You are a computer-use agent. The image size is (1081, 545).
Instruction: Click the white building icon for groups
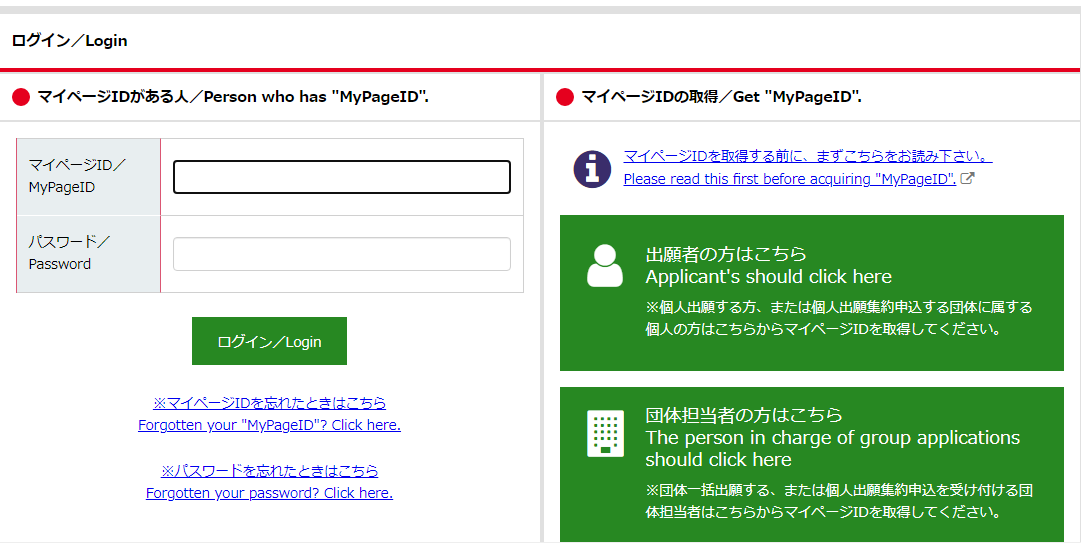[x=604, y=433]
